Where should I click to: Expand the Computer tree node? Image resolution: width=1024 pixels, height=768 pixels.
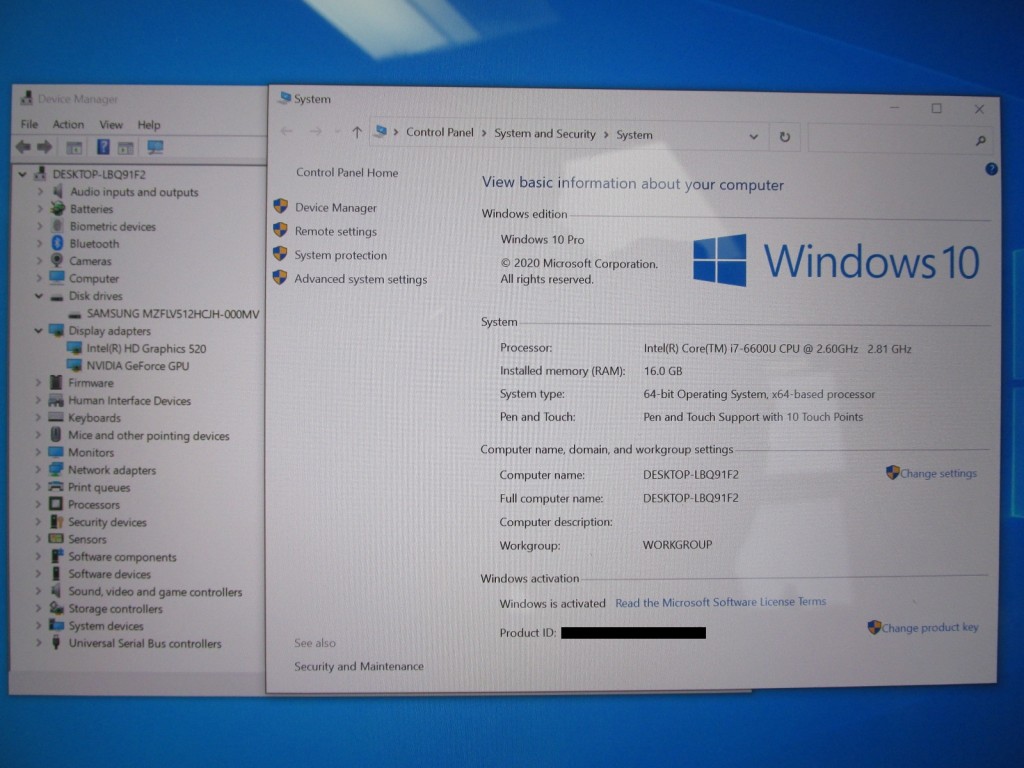[39, 278]
